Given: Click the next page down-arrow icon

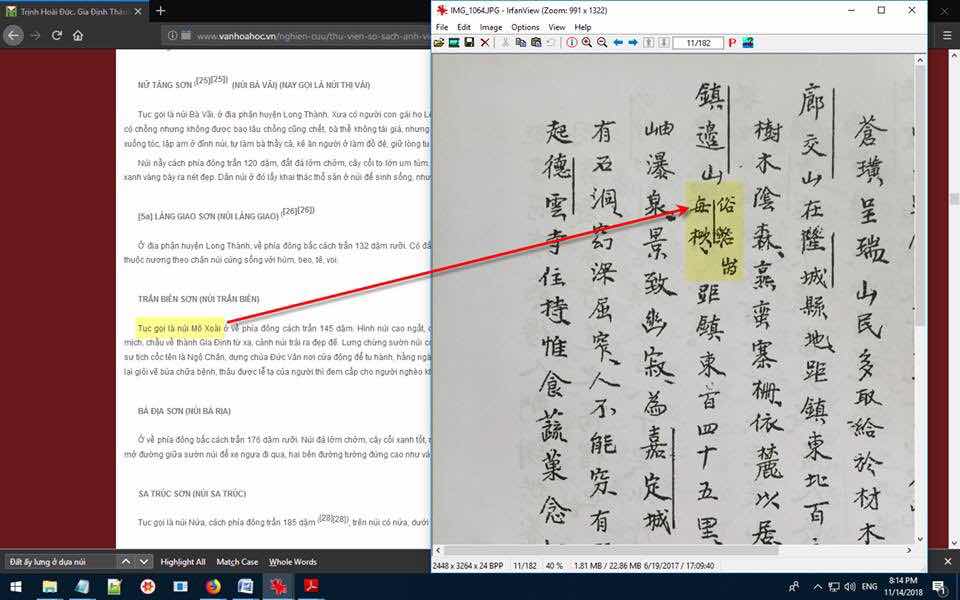Looking at the screenshot, I should 663,42.
